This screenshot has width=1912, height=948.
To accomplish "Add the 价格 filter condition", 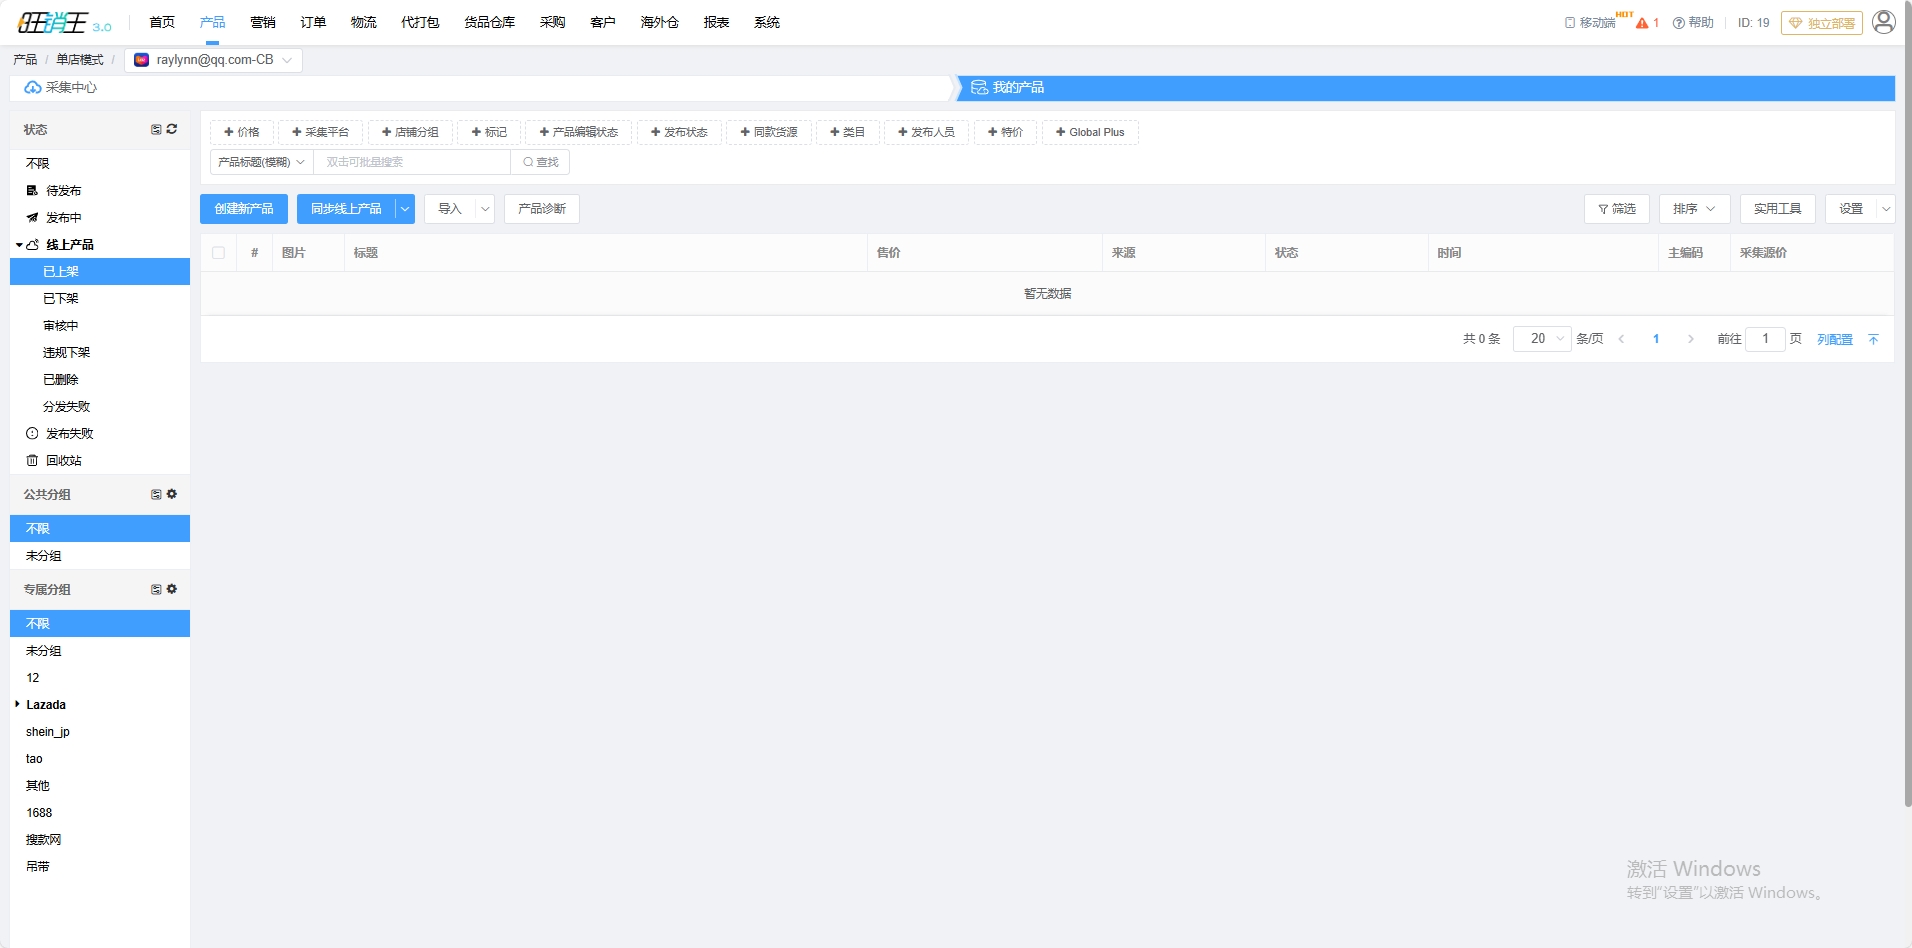I will click(242, 132).
